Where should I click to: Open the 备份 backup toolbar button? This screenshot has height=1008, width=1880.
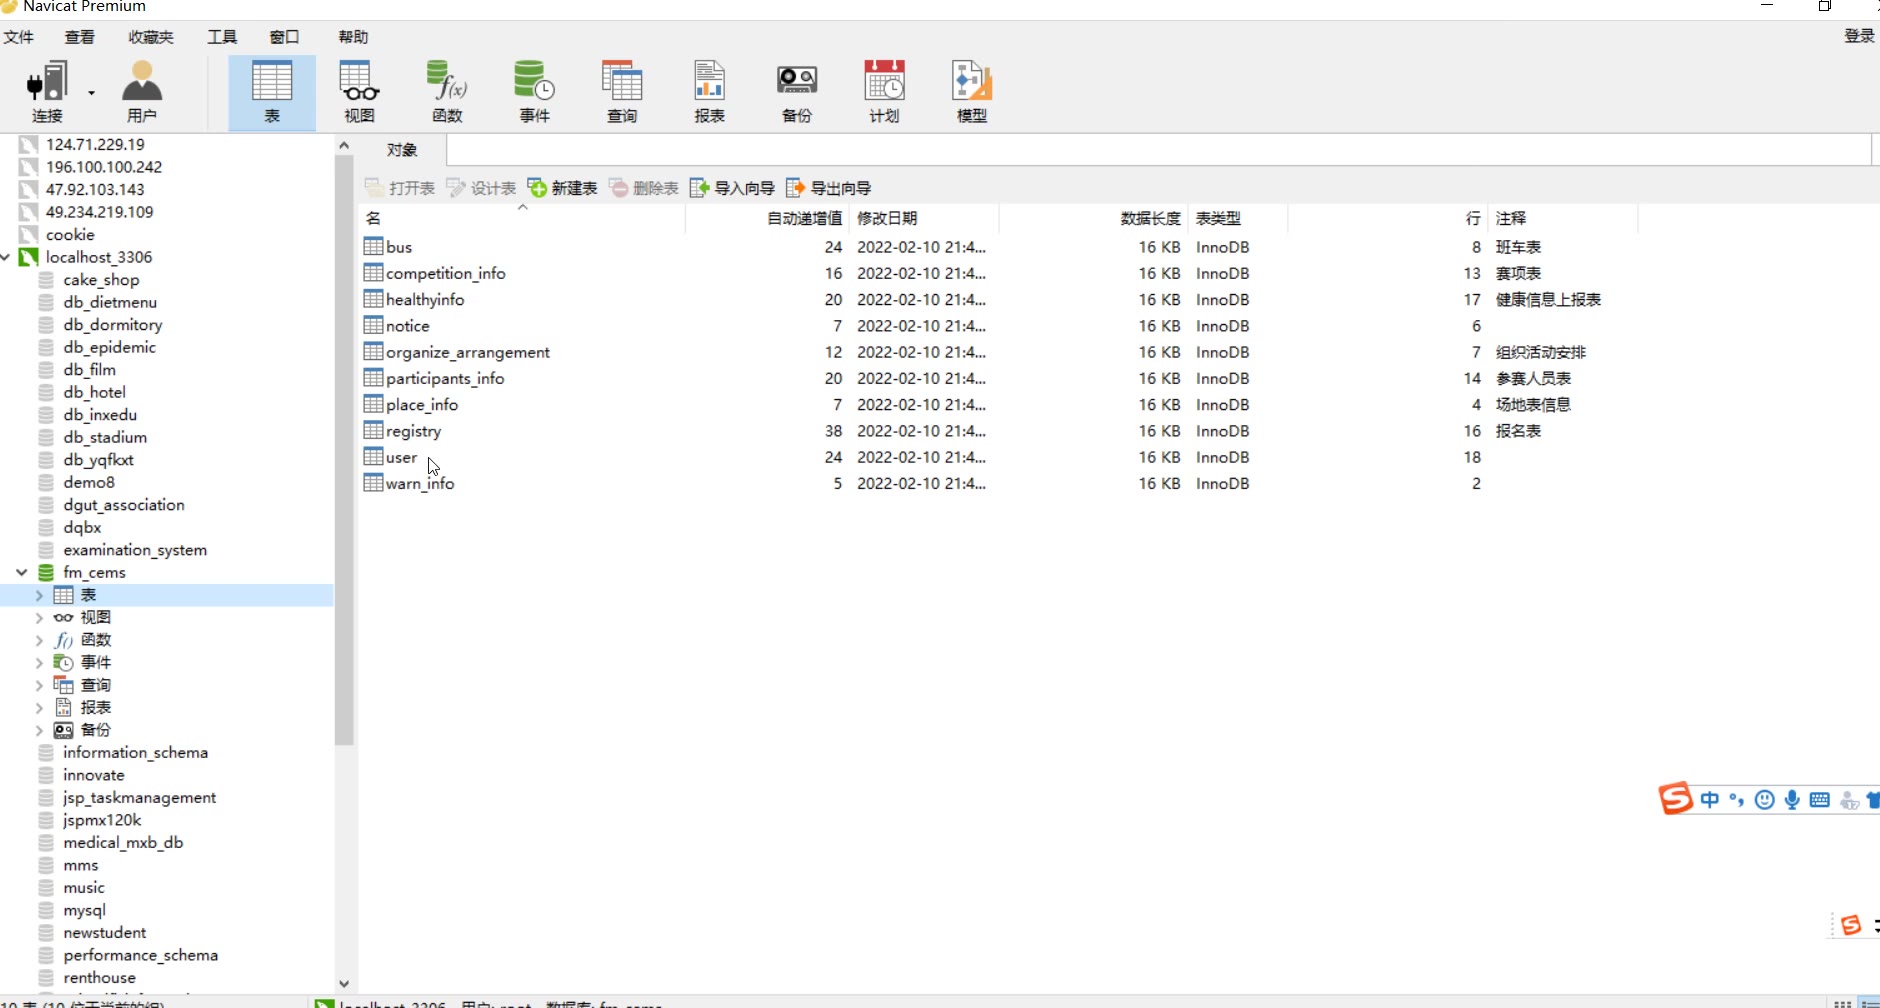tap(797, 92)
